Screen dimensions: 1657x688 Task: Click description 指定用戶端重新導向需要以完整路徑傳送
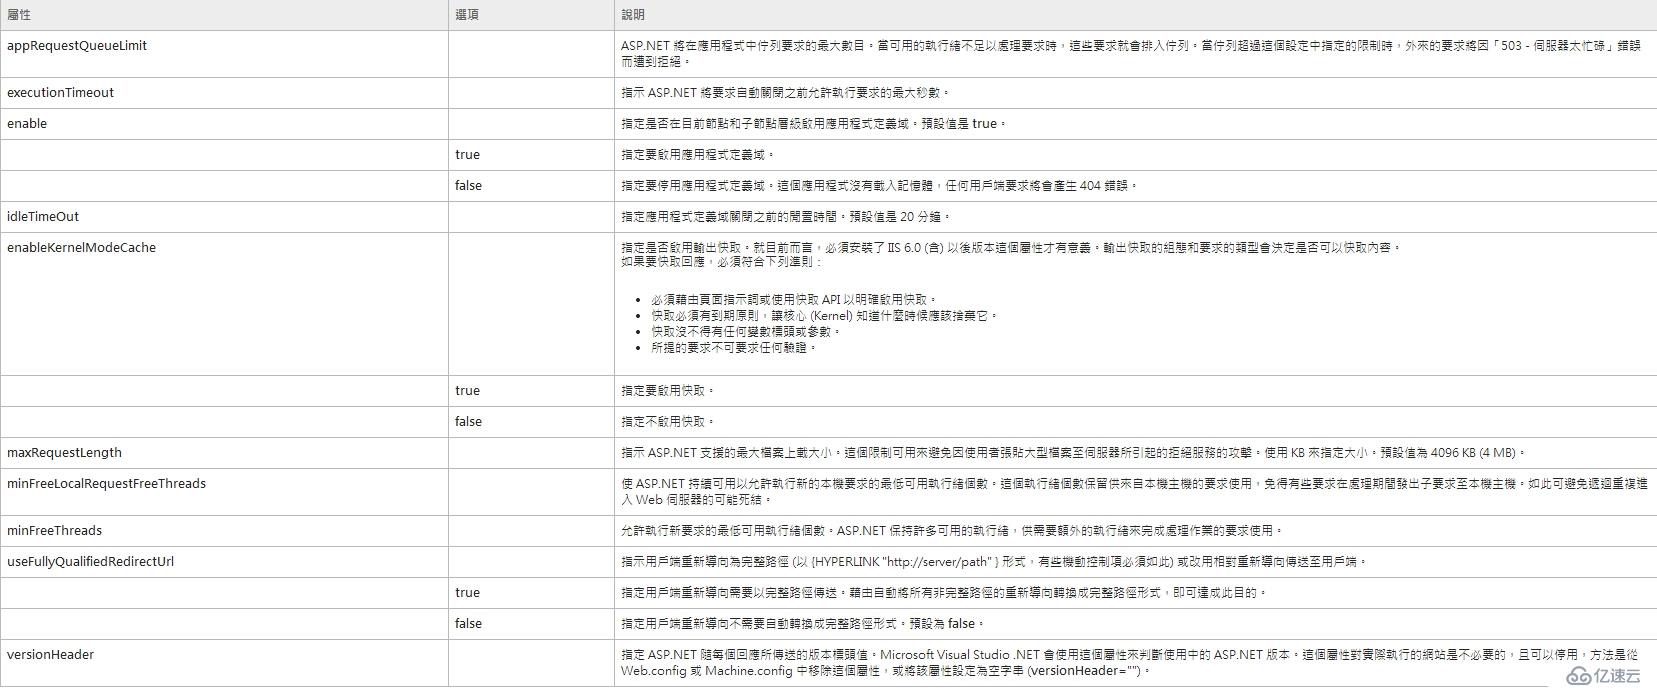coord(944,593)
